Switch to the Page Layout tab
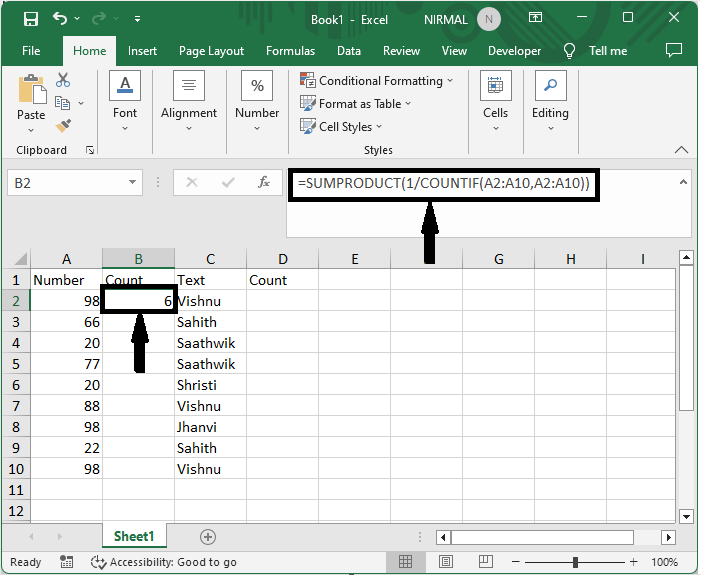This screenshot has width=701, height=575. pos(211,51)
